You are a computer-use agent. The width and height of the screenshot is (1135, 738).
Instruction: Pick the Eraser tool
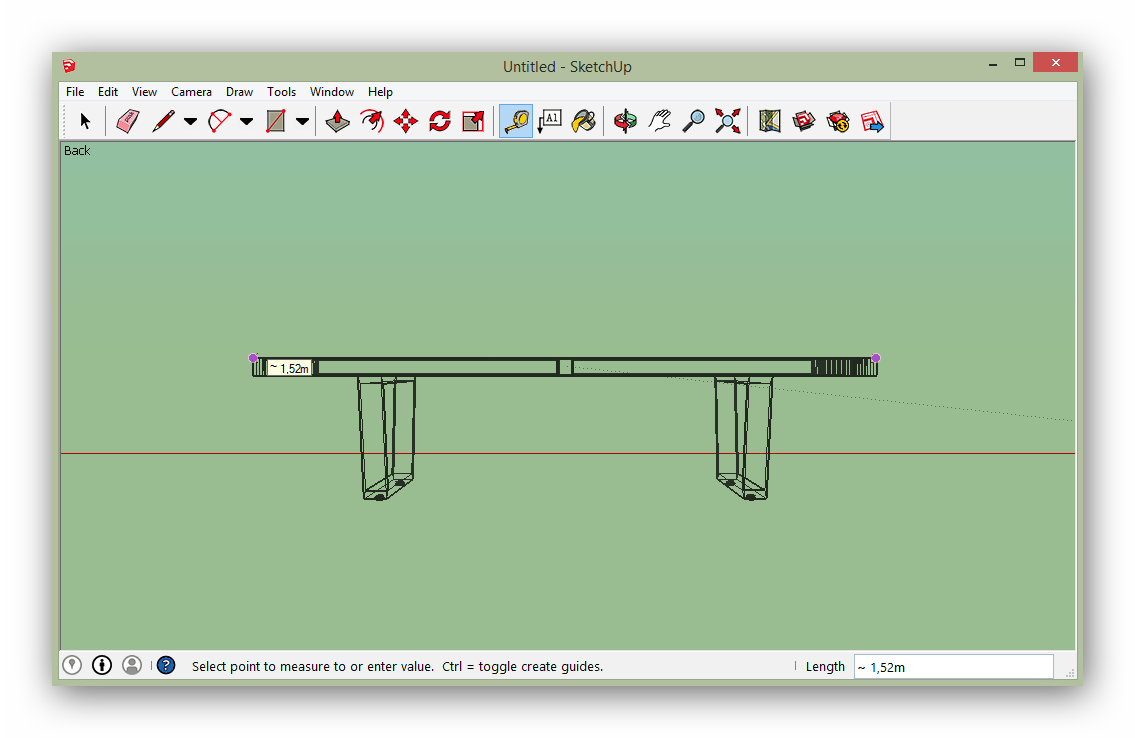click(127, 121)
